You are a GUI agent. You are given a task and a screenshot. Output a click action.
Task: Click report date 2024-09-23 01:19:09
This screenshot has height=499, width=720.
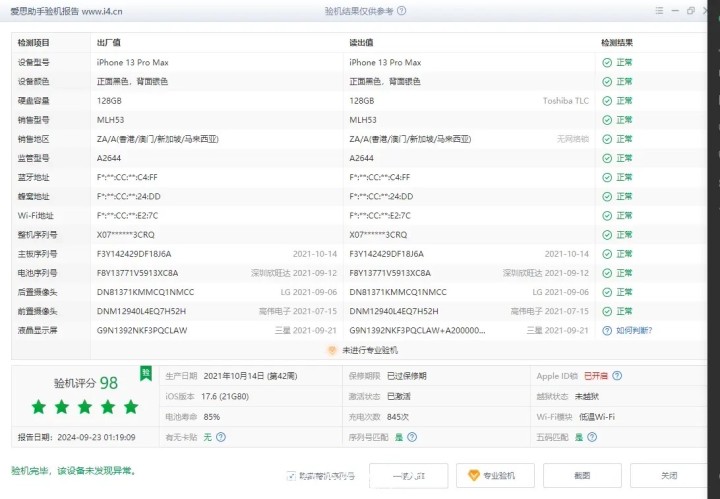coord(96,437)
